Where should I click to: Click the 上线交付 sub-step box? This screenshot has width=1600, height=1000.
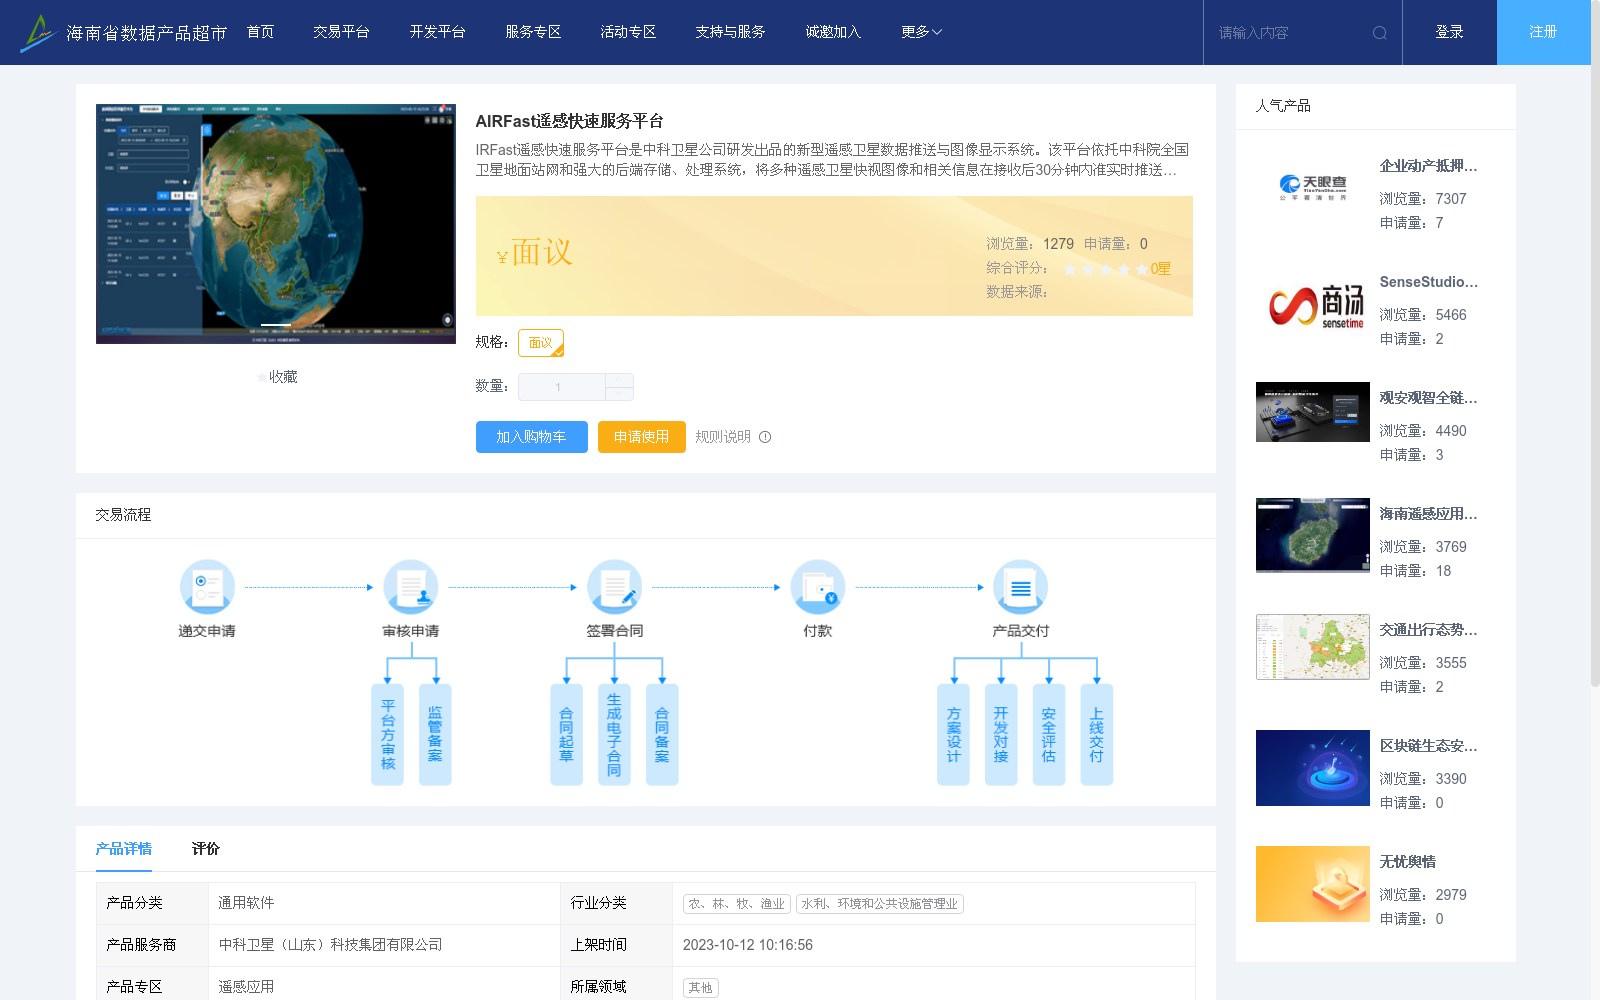pos(1097,735)
